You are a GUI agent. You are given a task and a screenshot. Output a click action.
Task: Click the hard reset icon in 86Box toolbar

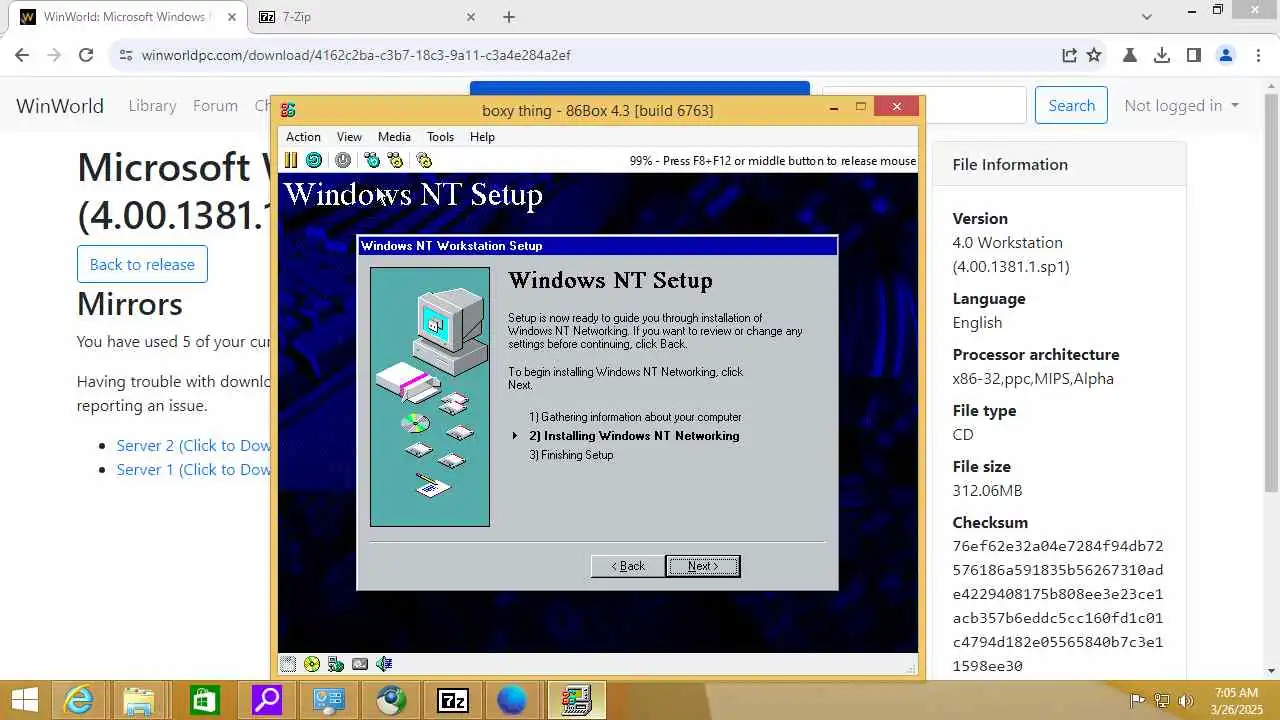314,160
